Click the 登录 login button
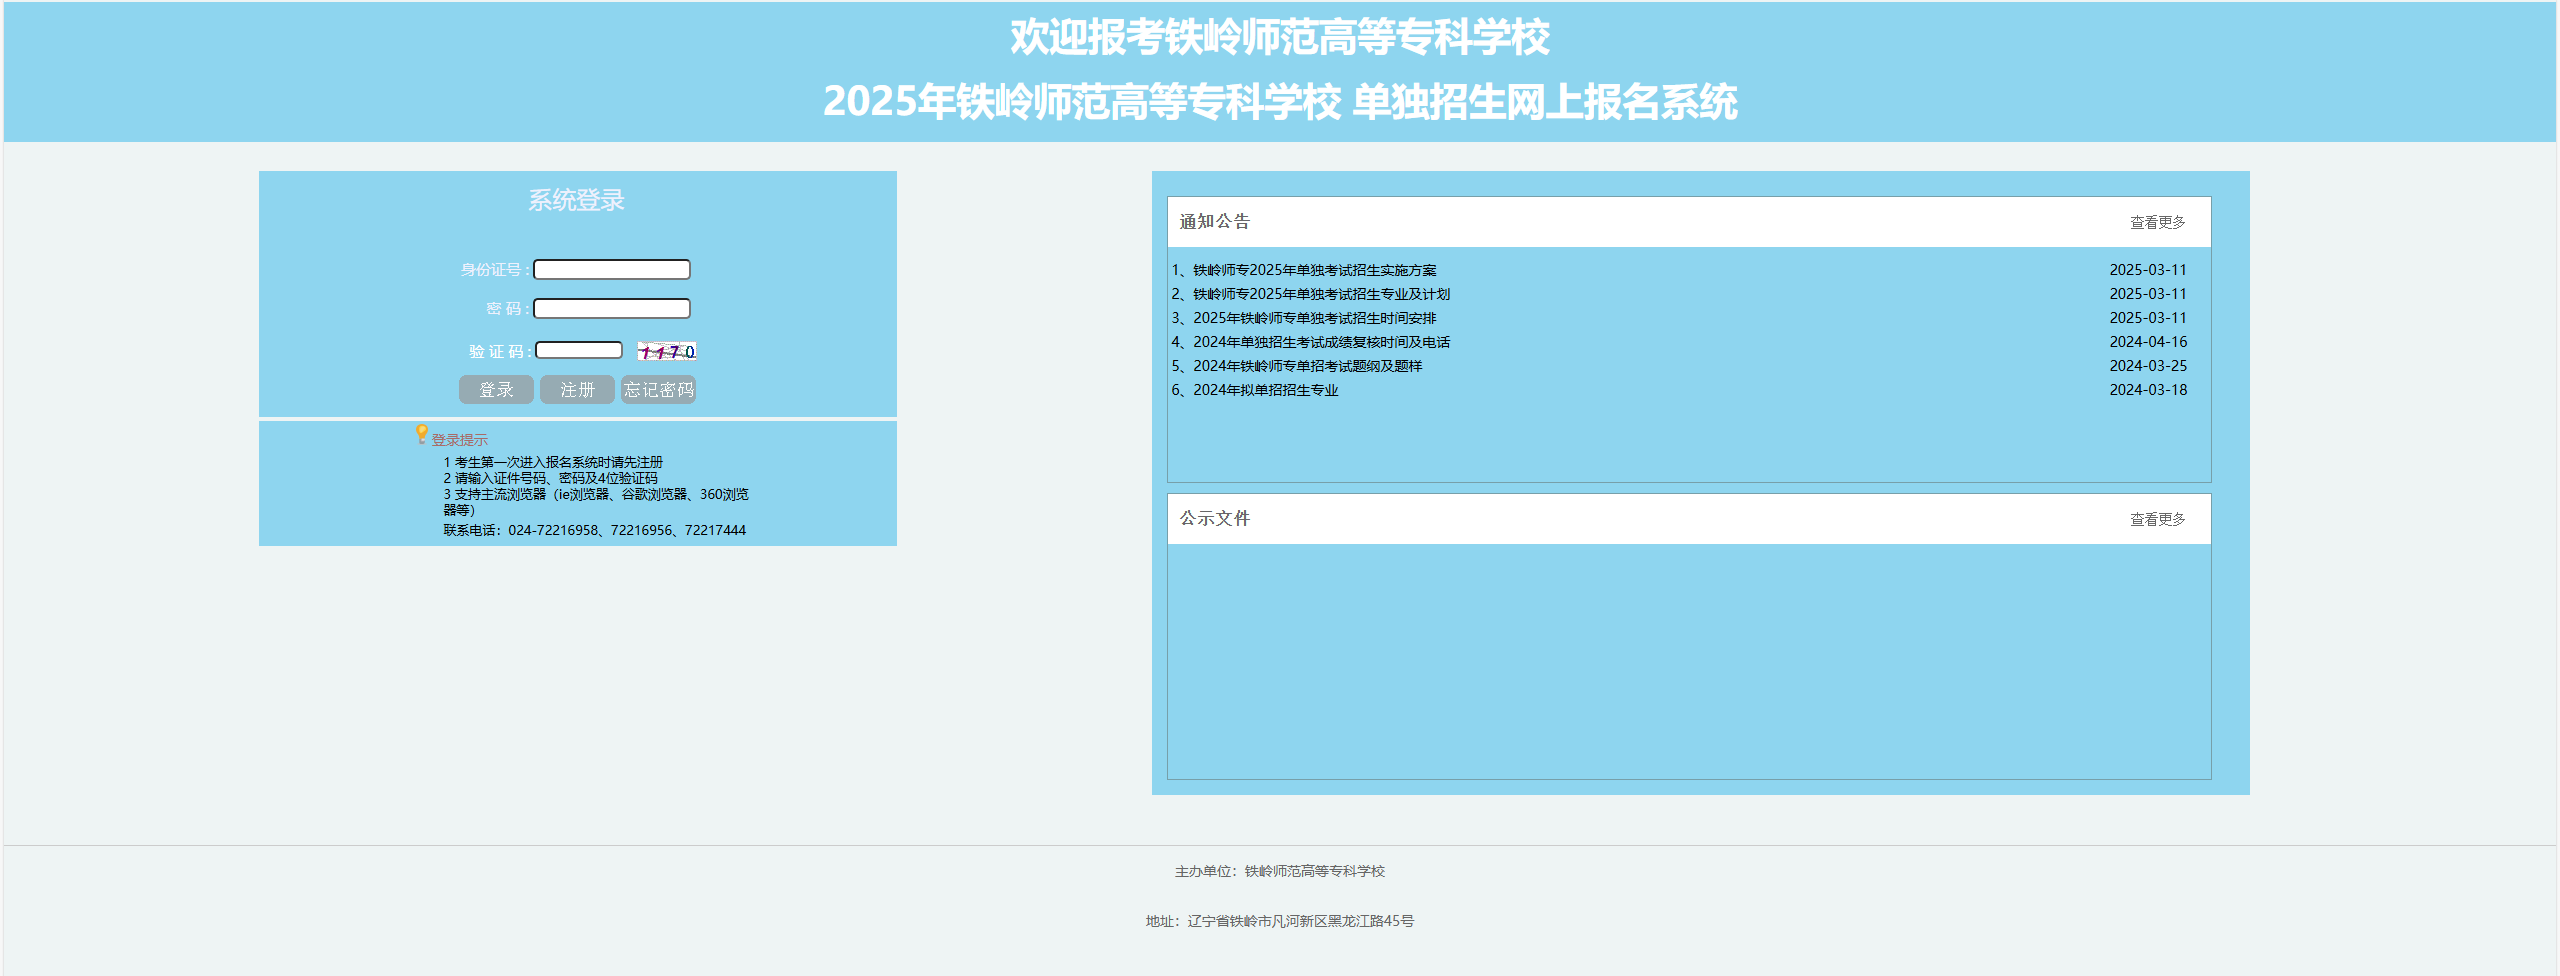This screenshot has width=2560, height=976. pyautogui.click(x=496, y=390)
